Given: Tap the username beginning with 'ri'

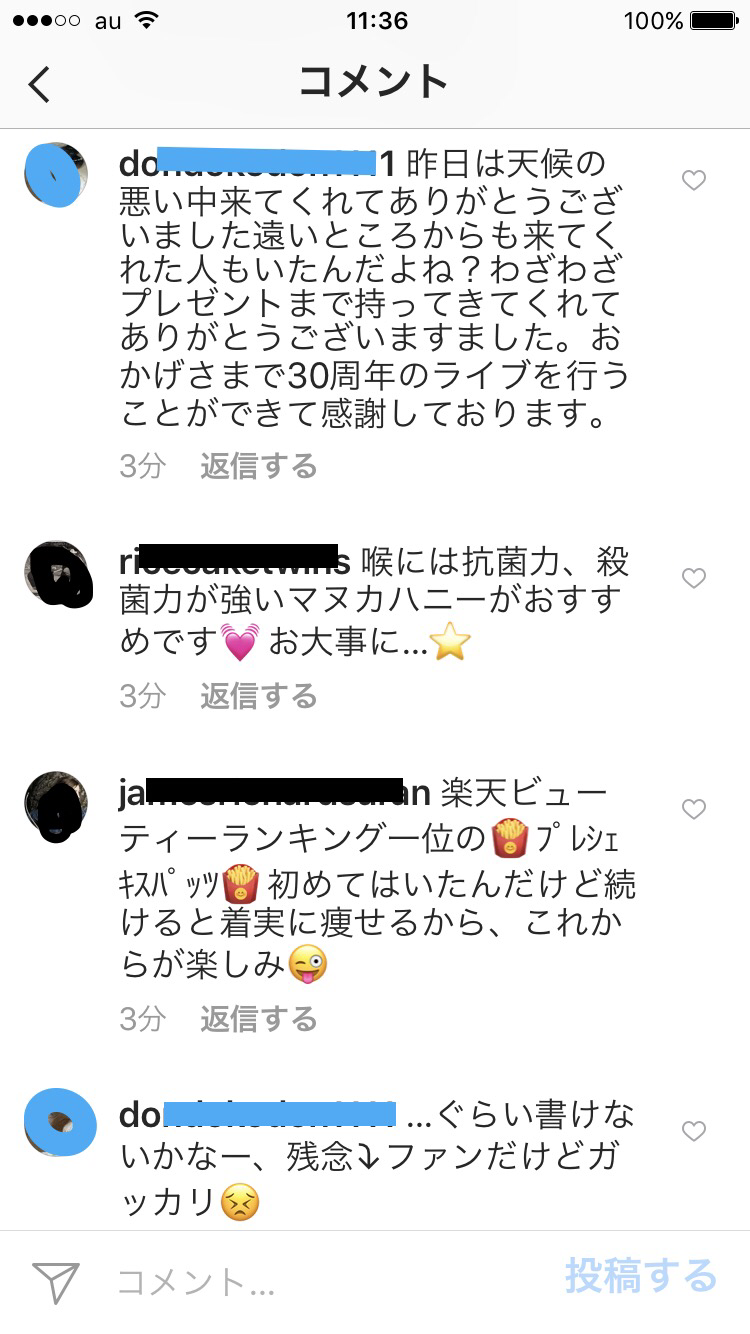Looking at the screenshot, I should coord(235,562).
